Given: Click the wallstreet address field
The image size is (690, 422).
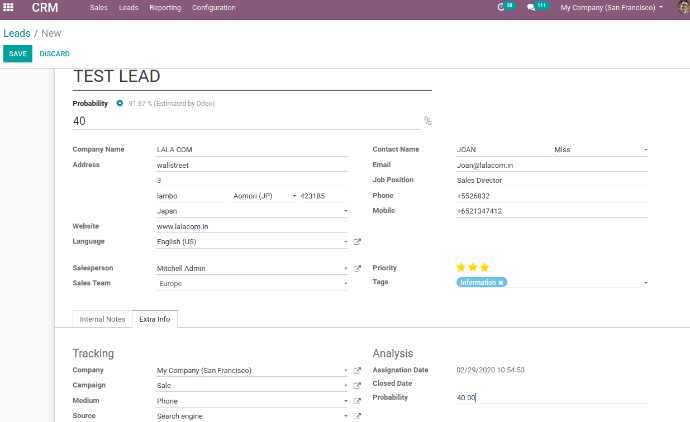Looking at the screenshot, I should [x=252, y=165].
